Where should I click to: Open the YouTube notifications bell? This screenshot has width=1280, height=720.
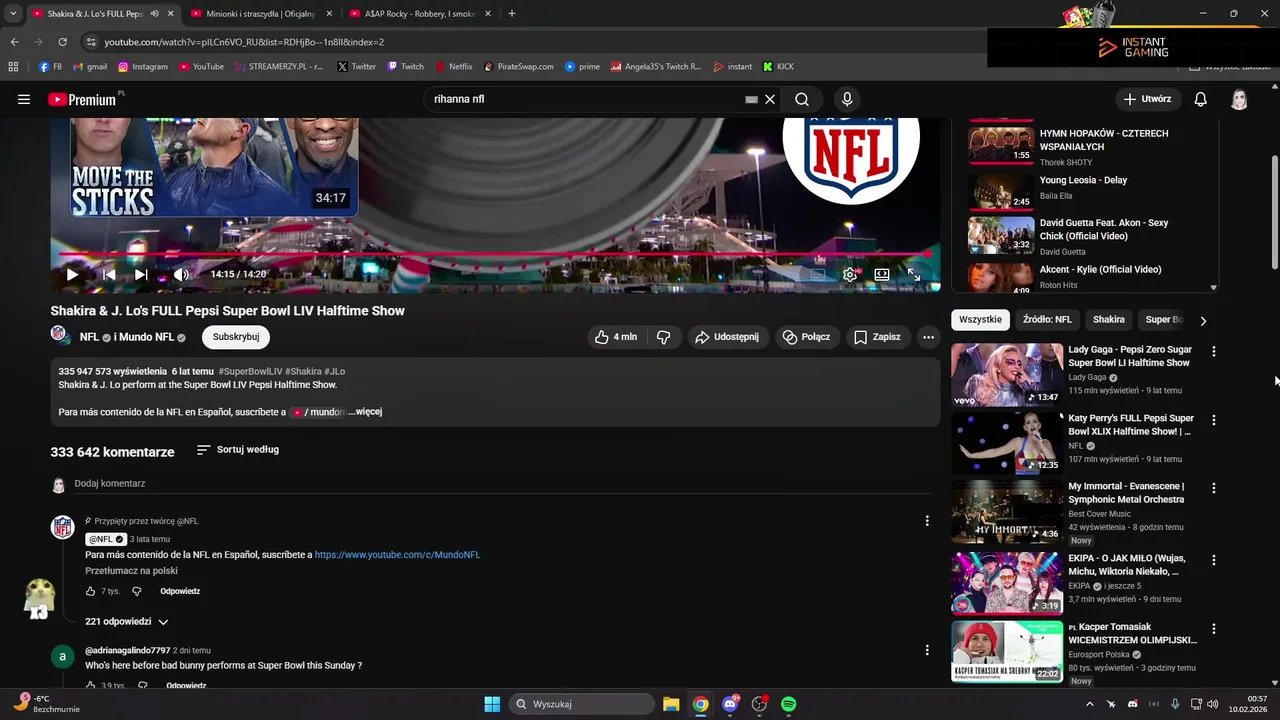1201,99
